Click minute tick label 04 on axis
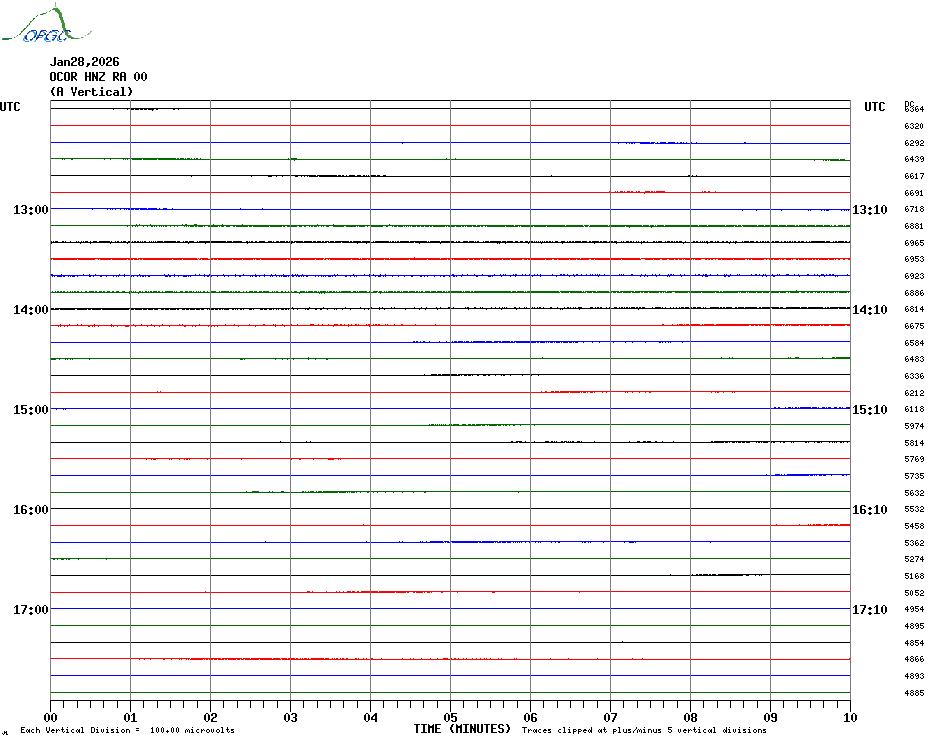The image size is (930, 744). tap(371, 718)
